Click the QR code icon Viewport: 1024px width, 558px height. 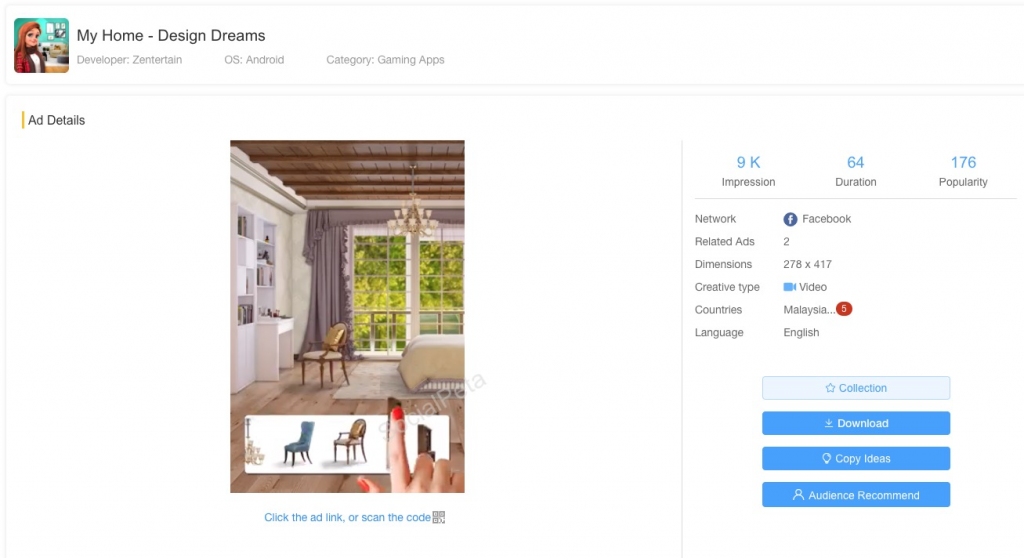(x=439, y=517)
